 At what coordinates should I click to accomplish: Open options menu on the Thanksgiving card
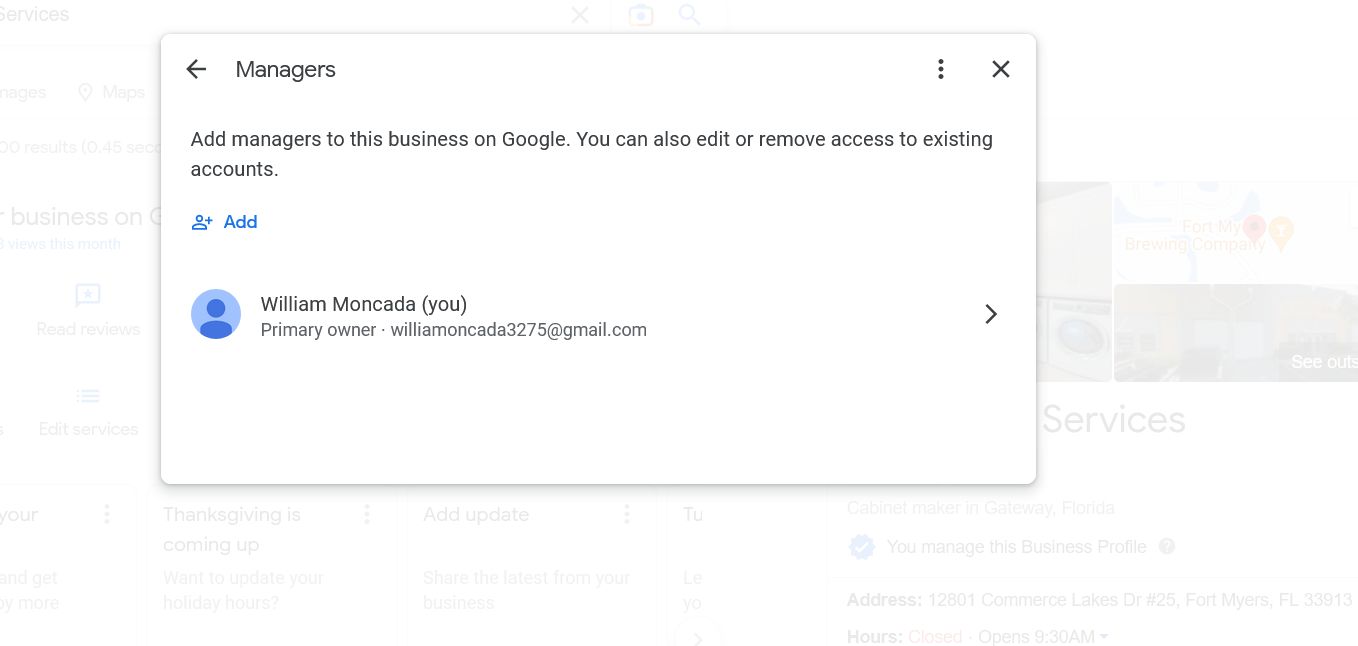click(x=367, y=514)
